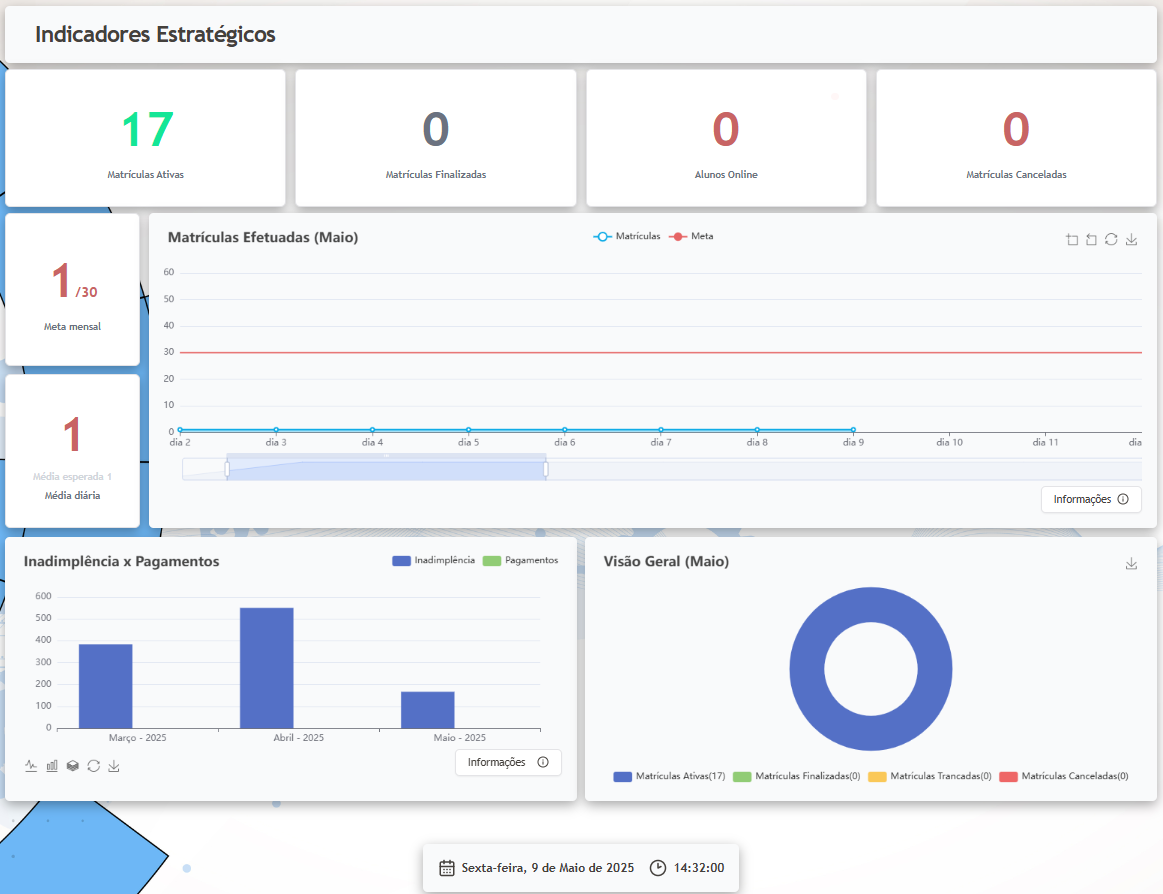This screenshot has height=894, width=1163.
Task: Download the Inadimplência x Pagamentos chart image
Action: click(114, 766)
